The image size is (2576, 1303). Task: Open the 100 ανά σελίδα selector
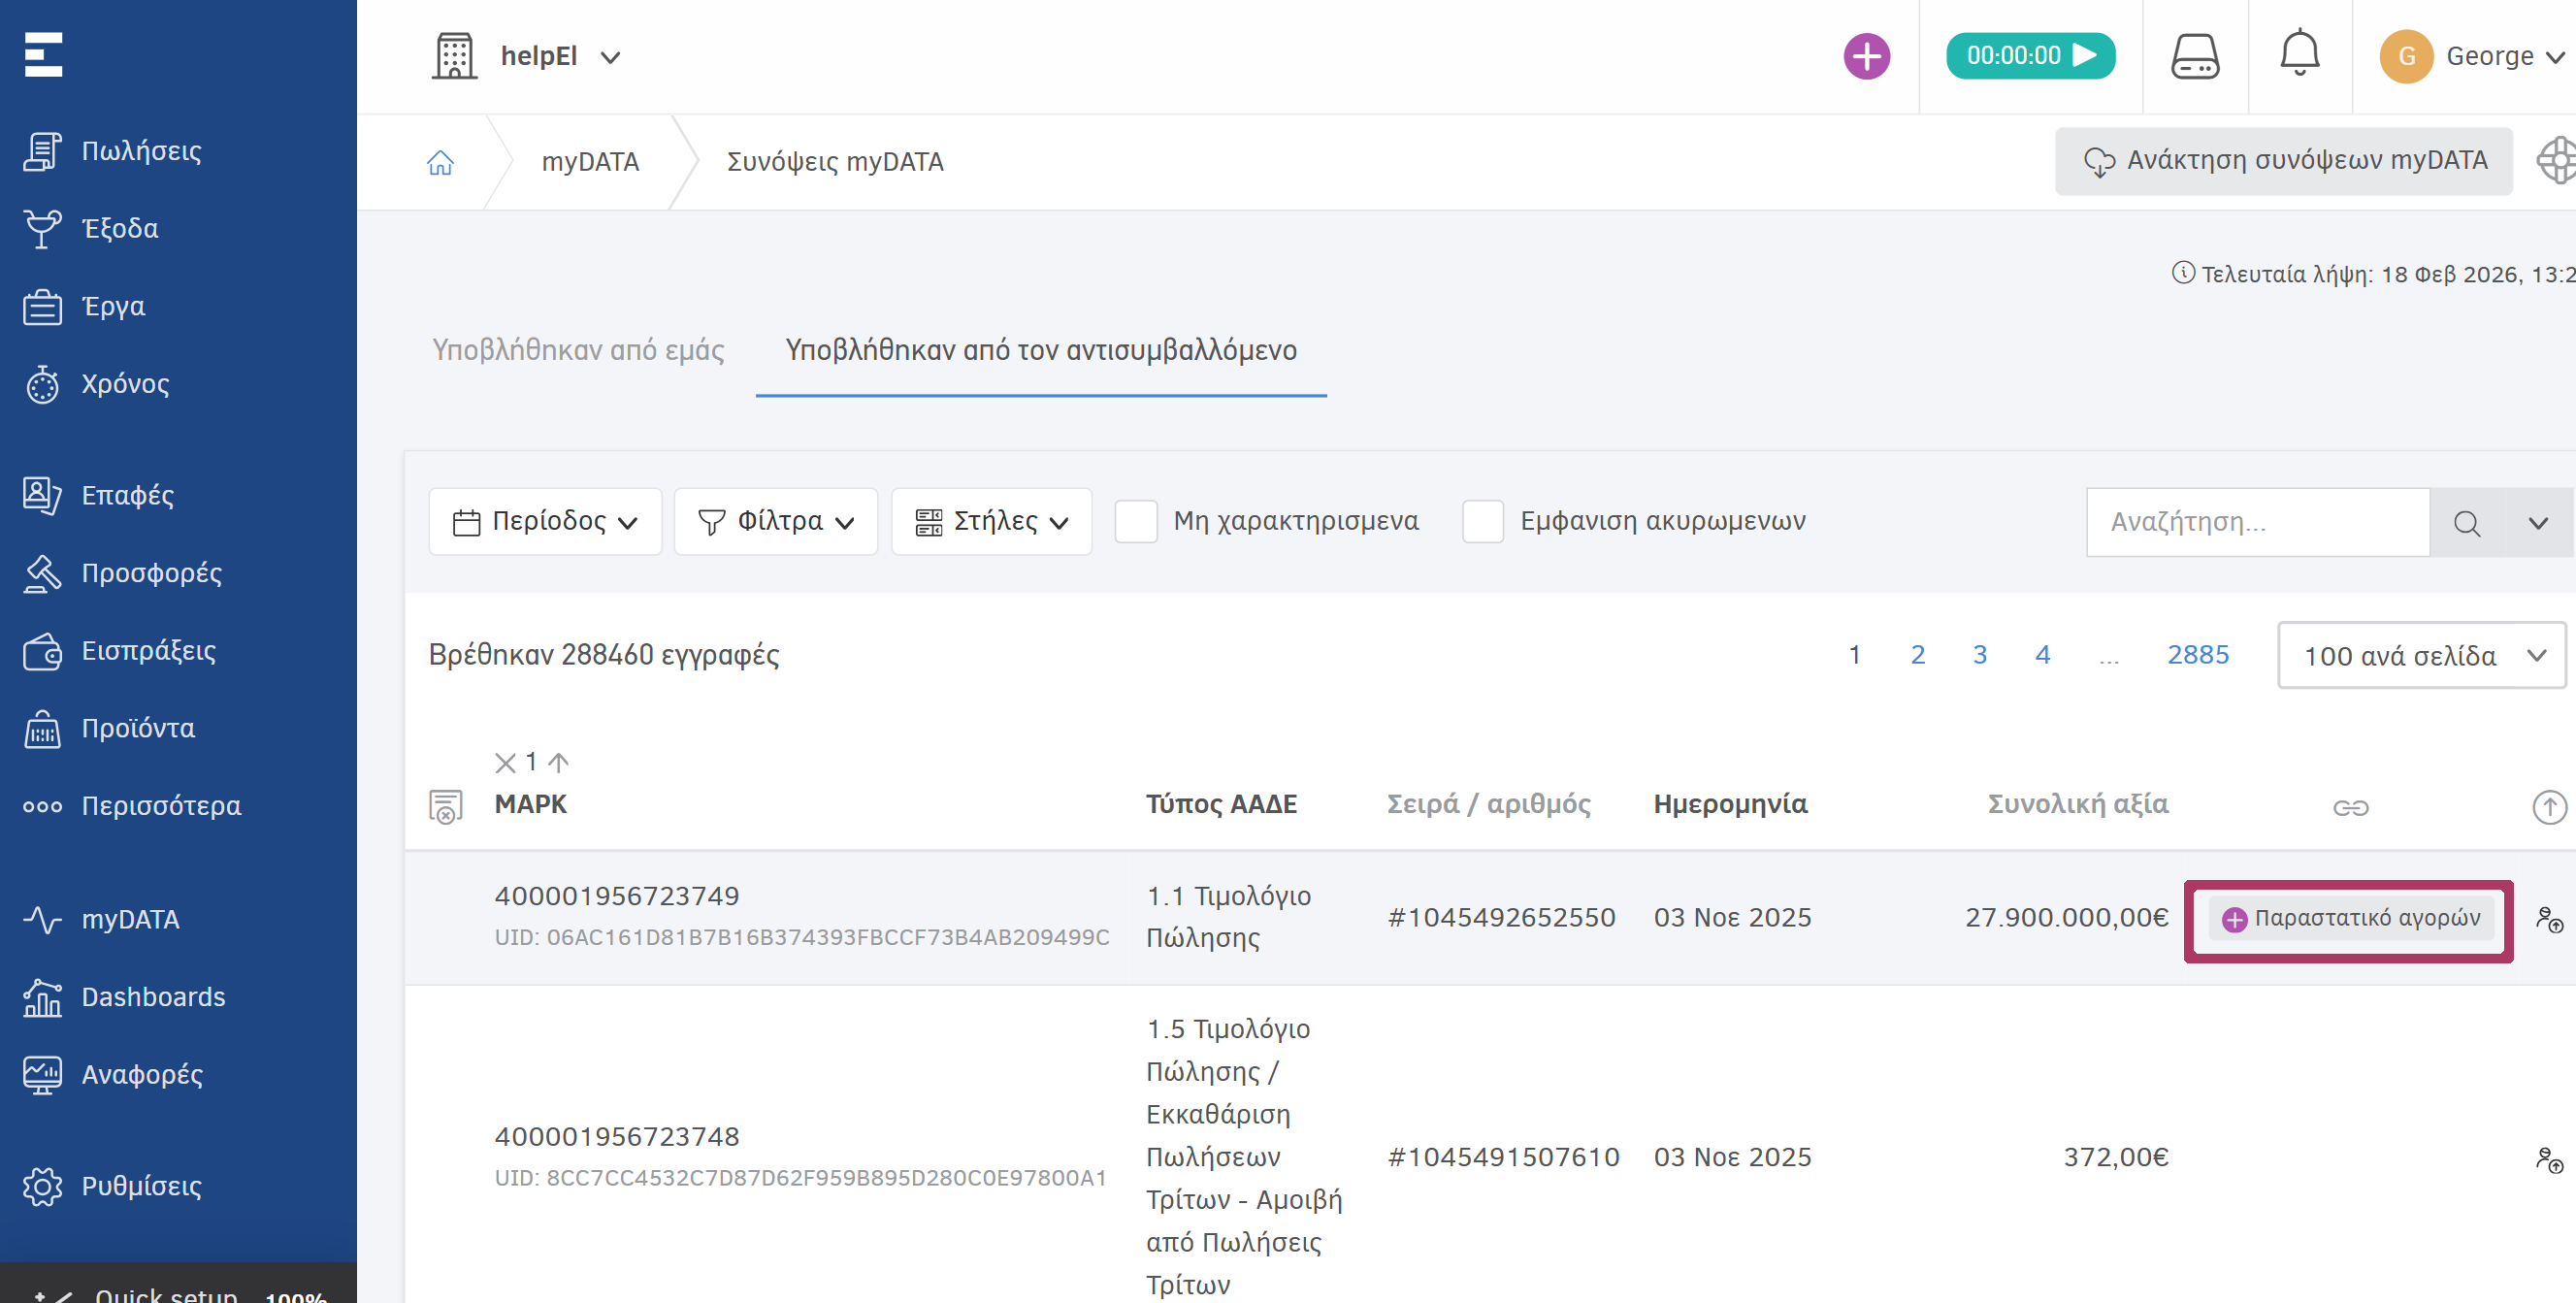(x=2421, y=655)
